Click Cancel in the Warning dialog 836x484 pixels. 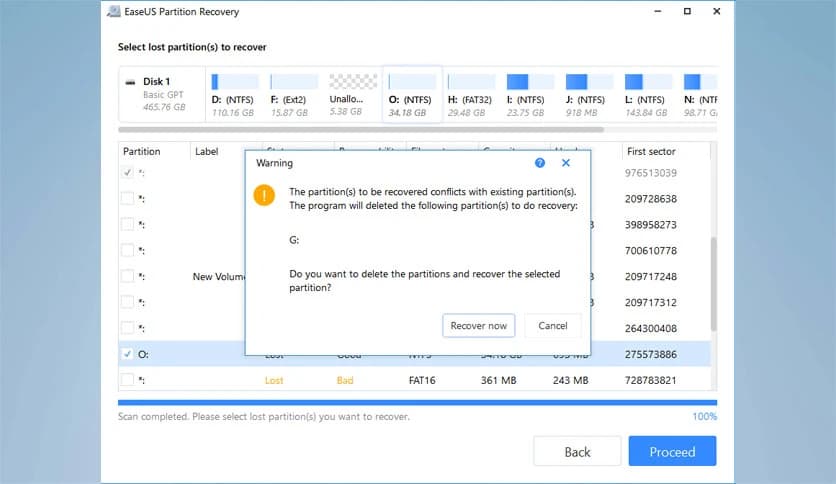coord(552,326)
